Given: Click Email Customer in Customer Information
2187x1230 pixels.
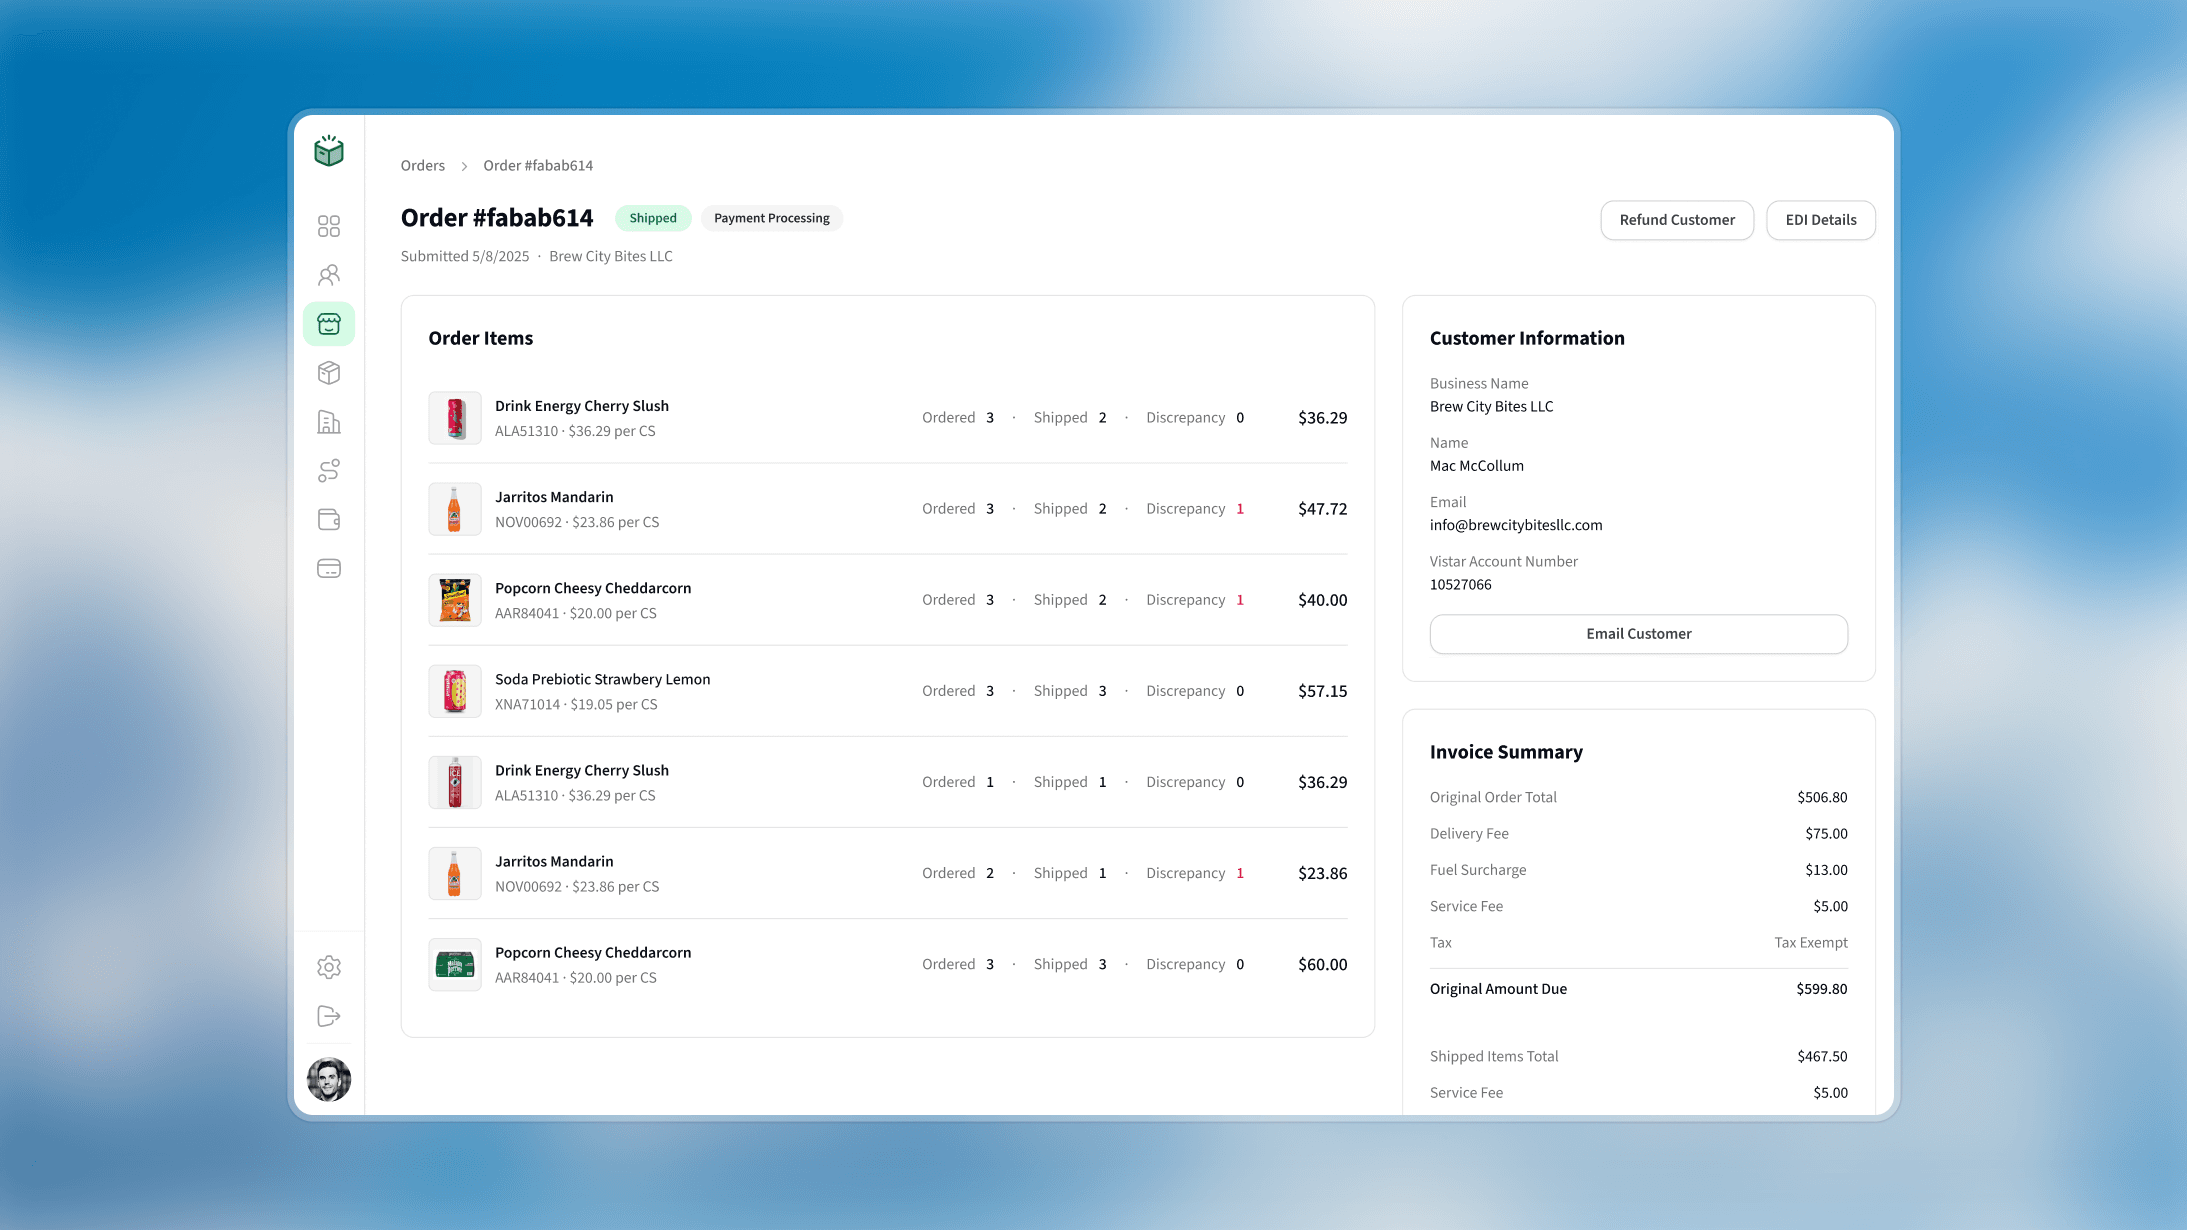Looking at the screenshot, I should (1638, 633).
